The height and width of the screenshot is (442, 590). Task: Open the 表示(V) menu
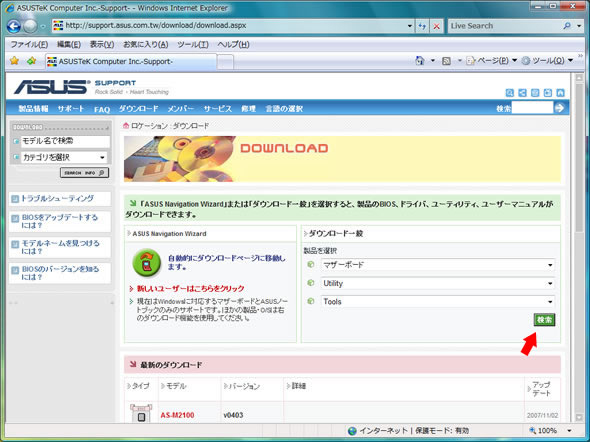click(102, 44)
